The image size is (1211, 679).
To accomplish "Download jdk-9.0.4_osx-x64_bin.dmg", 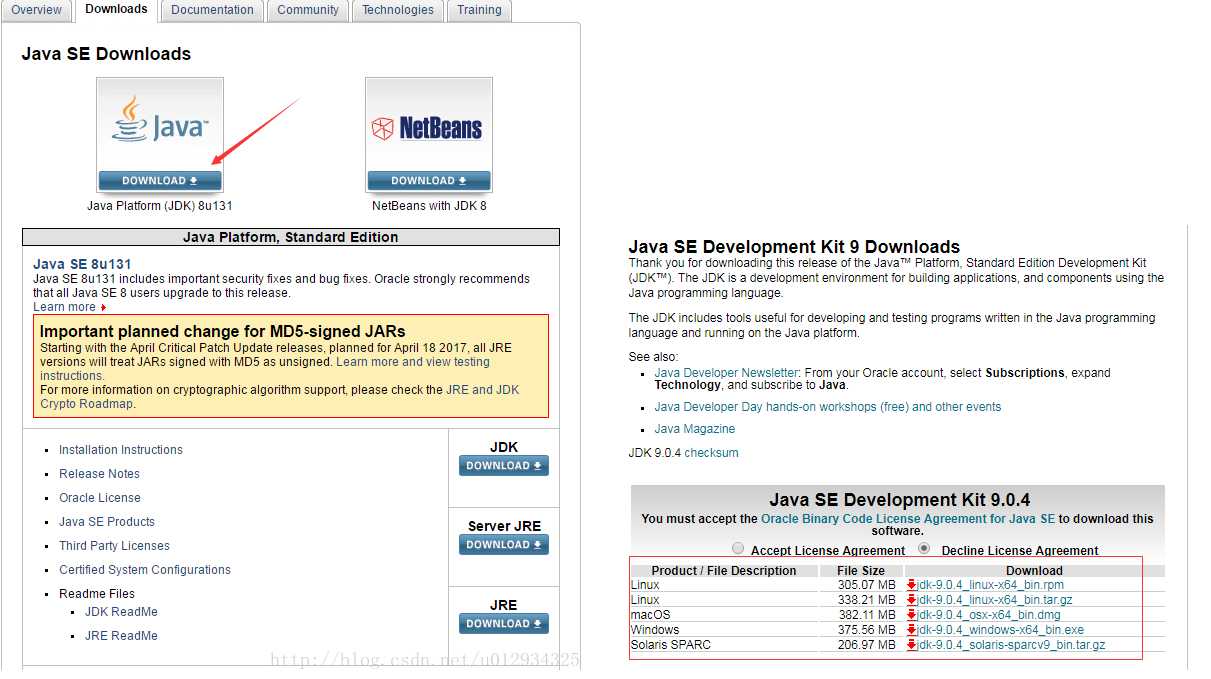I will coord(988,615).
